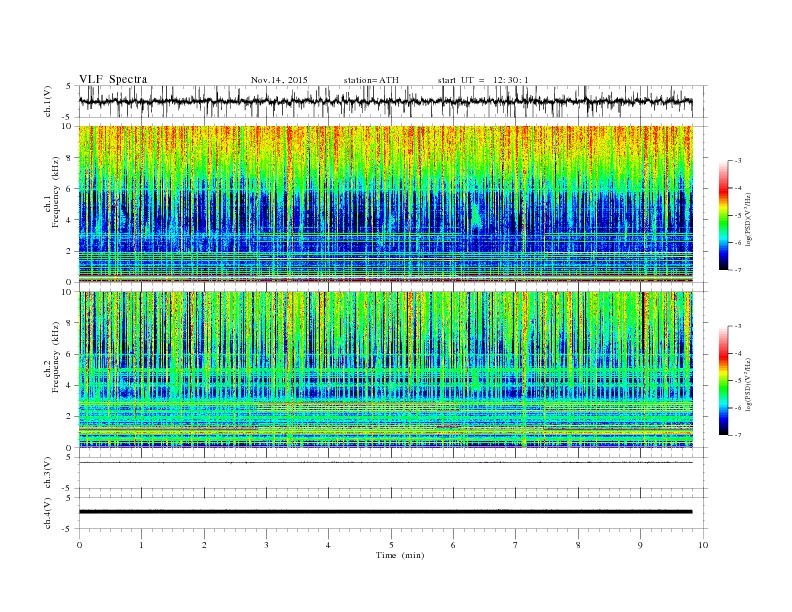Click the 'station=ATH' label
This screenshot has width=792, height=612.
[x=371, y=80]
